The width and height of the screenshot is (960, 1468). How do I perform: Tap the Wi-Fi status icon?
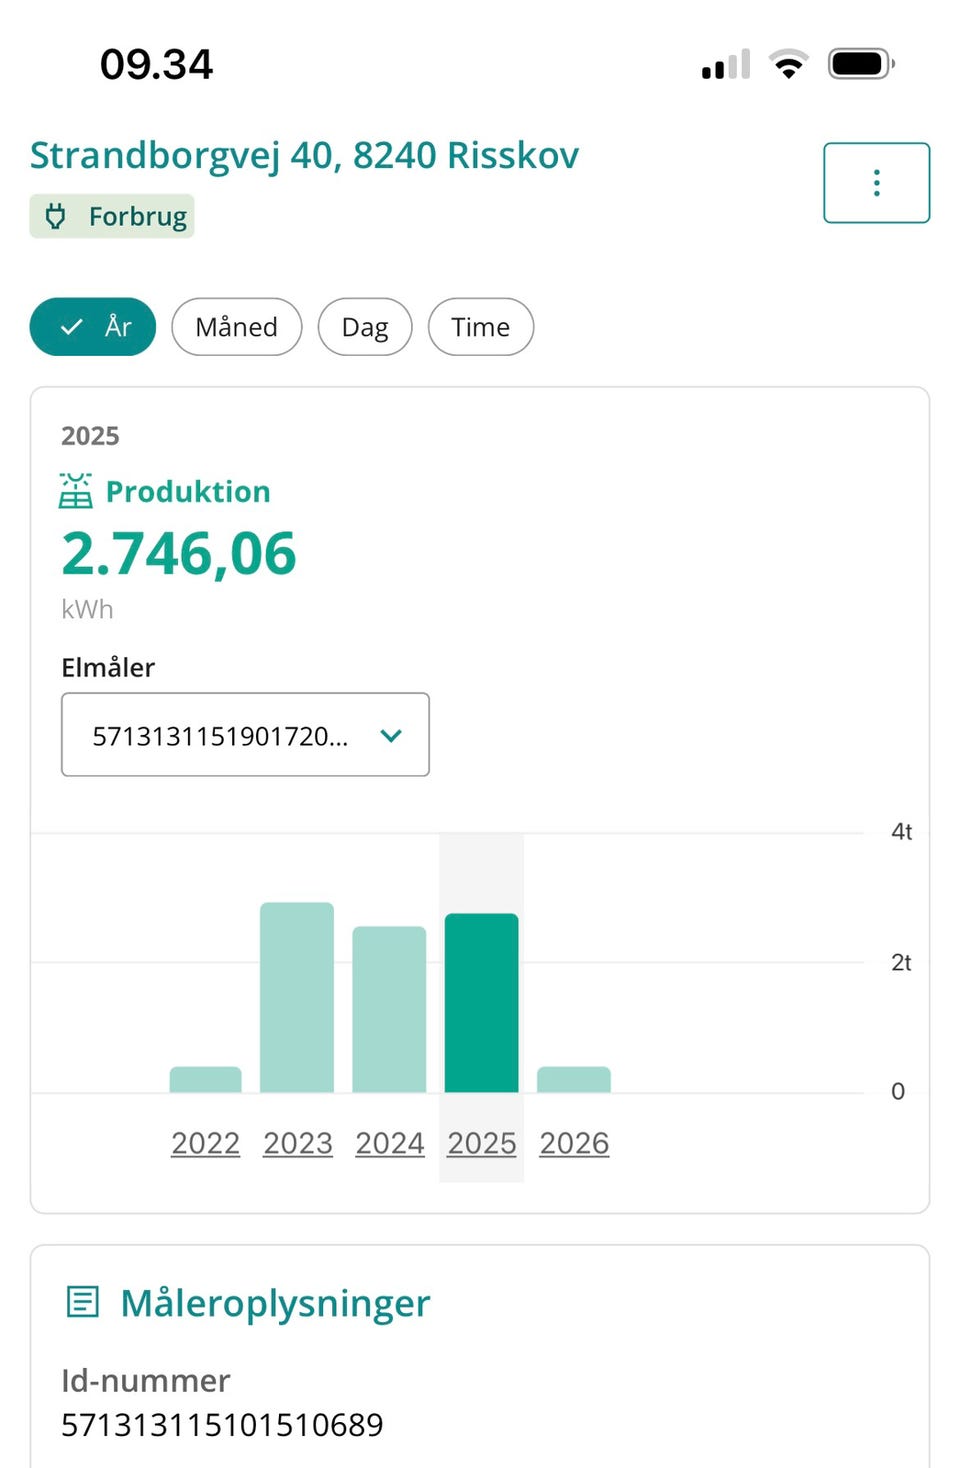click(789, 64)
